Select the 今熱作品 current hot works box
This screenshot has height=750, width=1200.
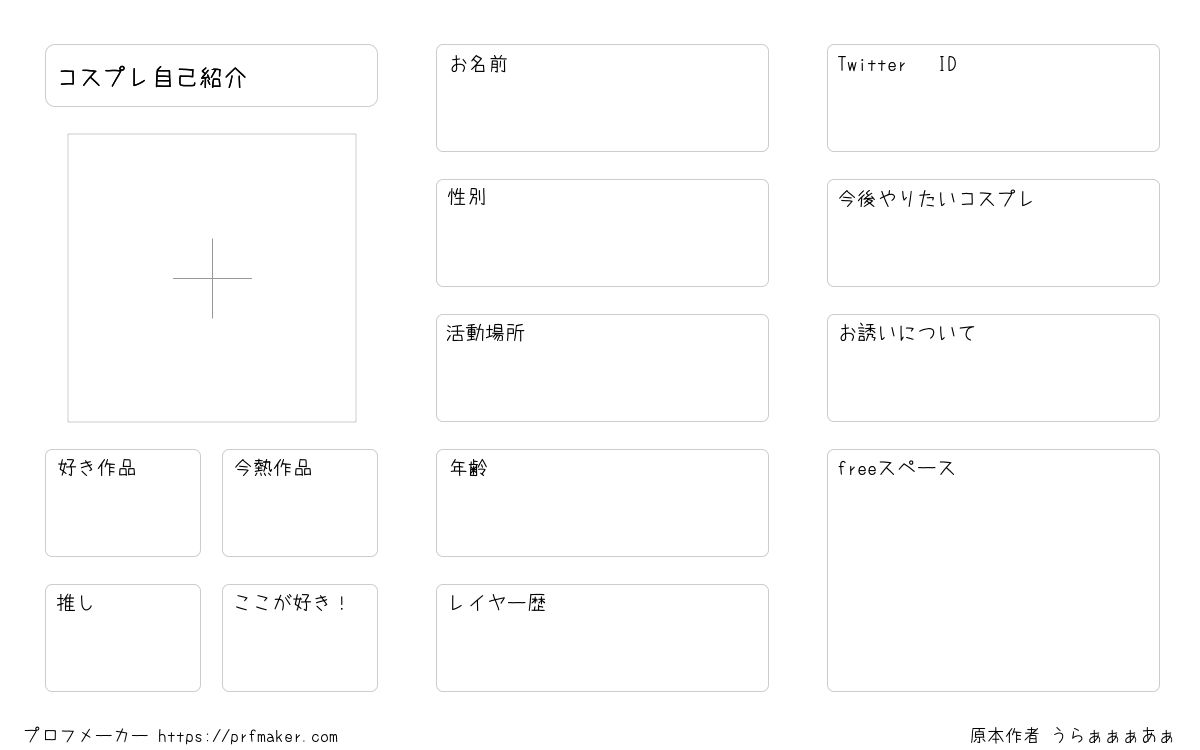pos(300,503)
